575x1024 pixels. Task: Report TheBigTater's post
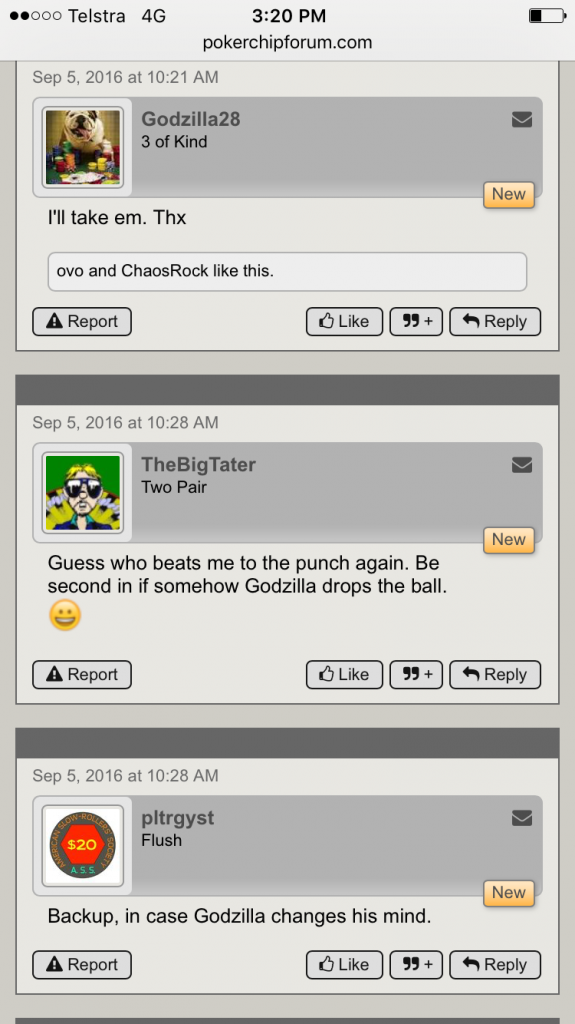click(82, 675)
